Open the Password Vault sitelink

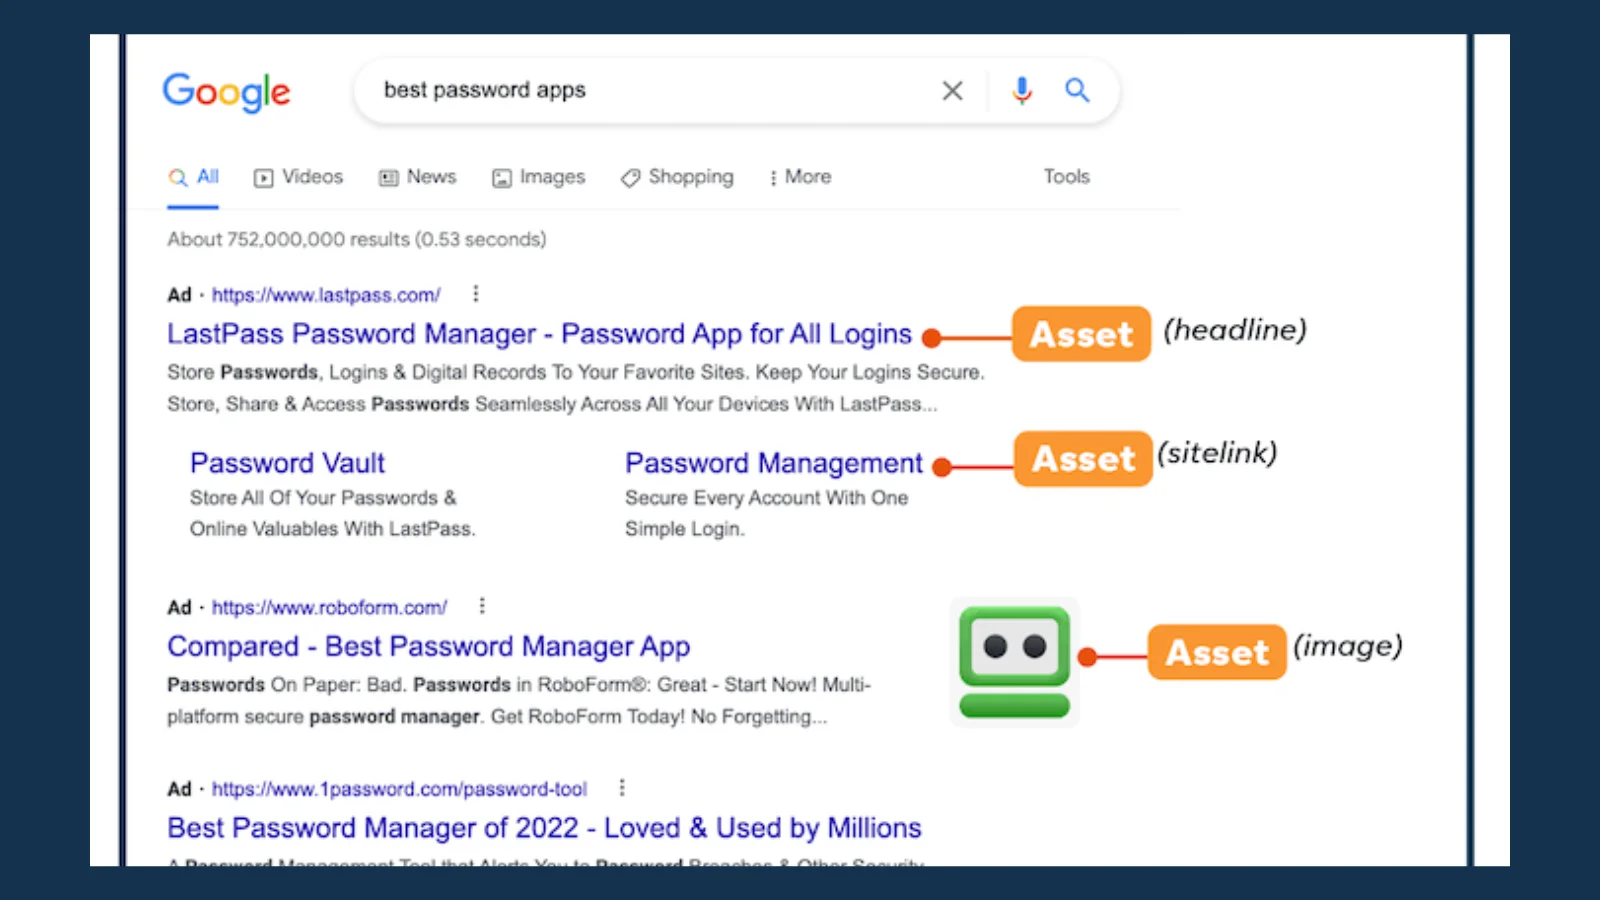[288, 463]
